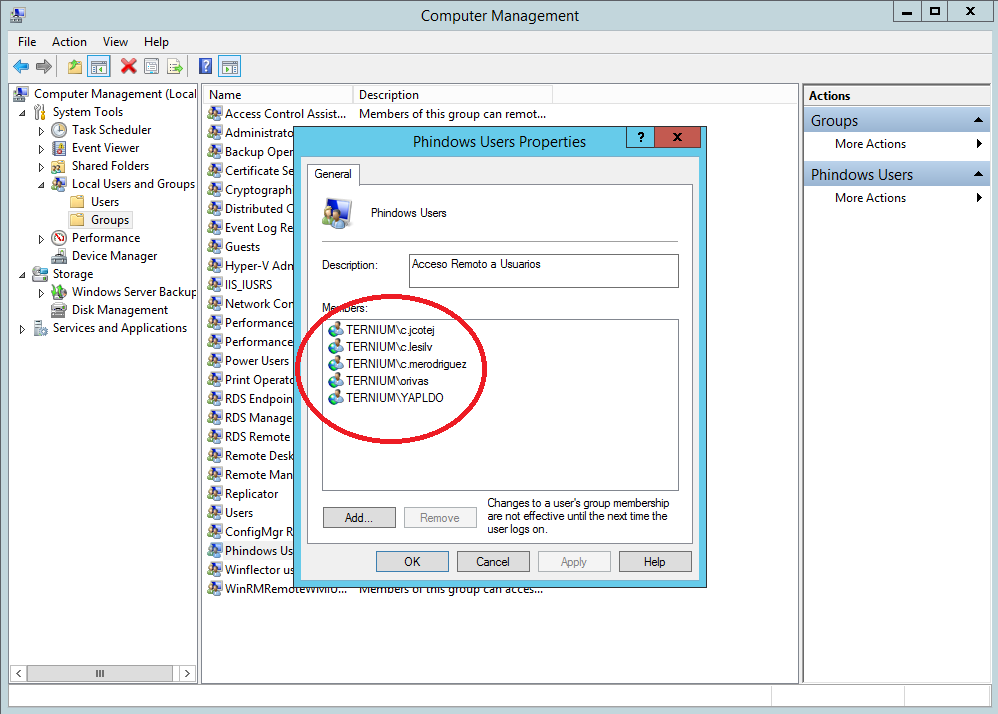Screen dimensions: 998x714
Task: Select the Device Manager tree node
Action: 114,256
